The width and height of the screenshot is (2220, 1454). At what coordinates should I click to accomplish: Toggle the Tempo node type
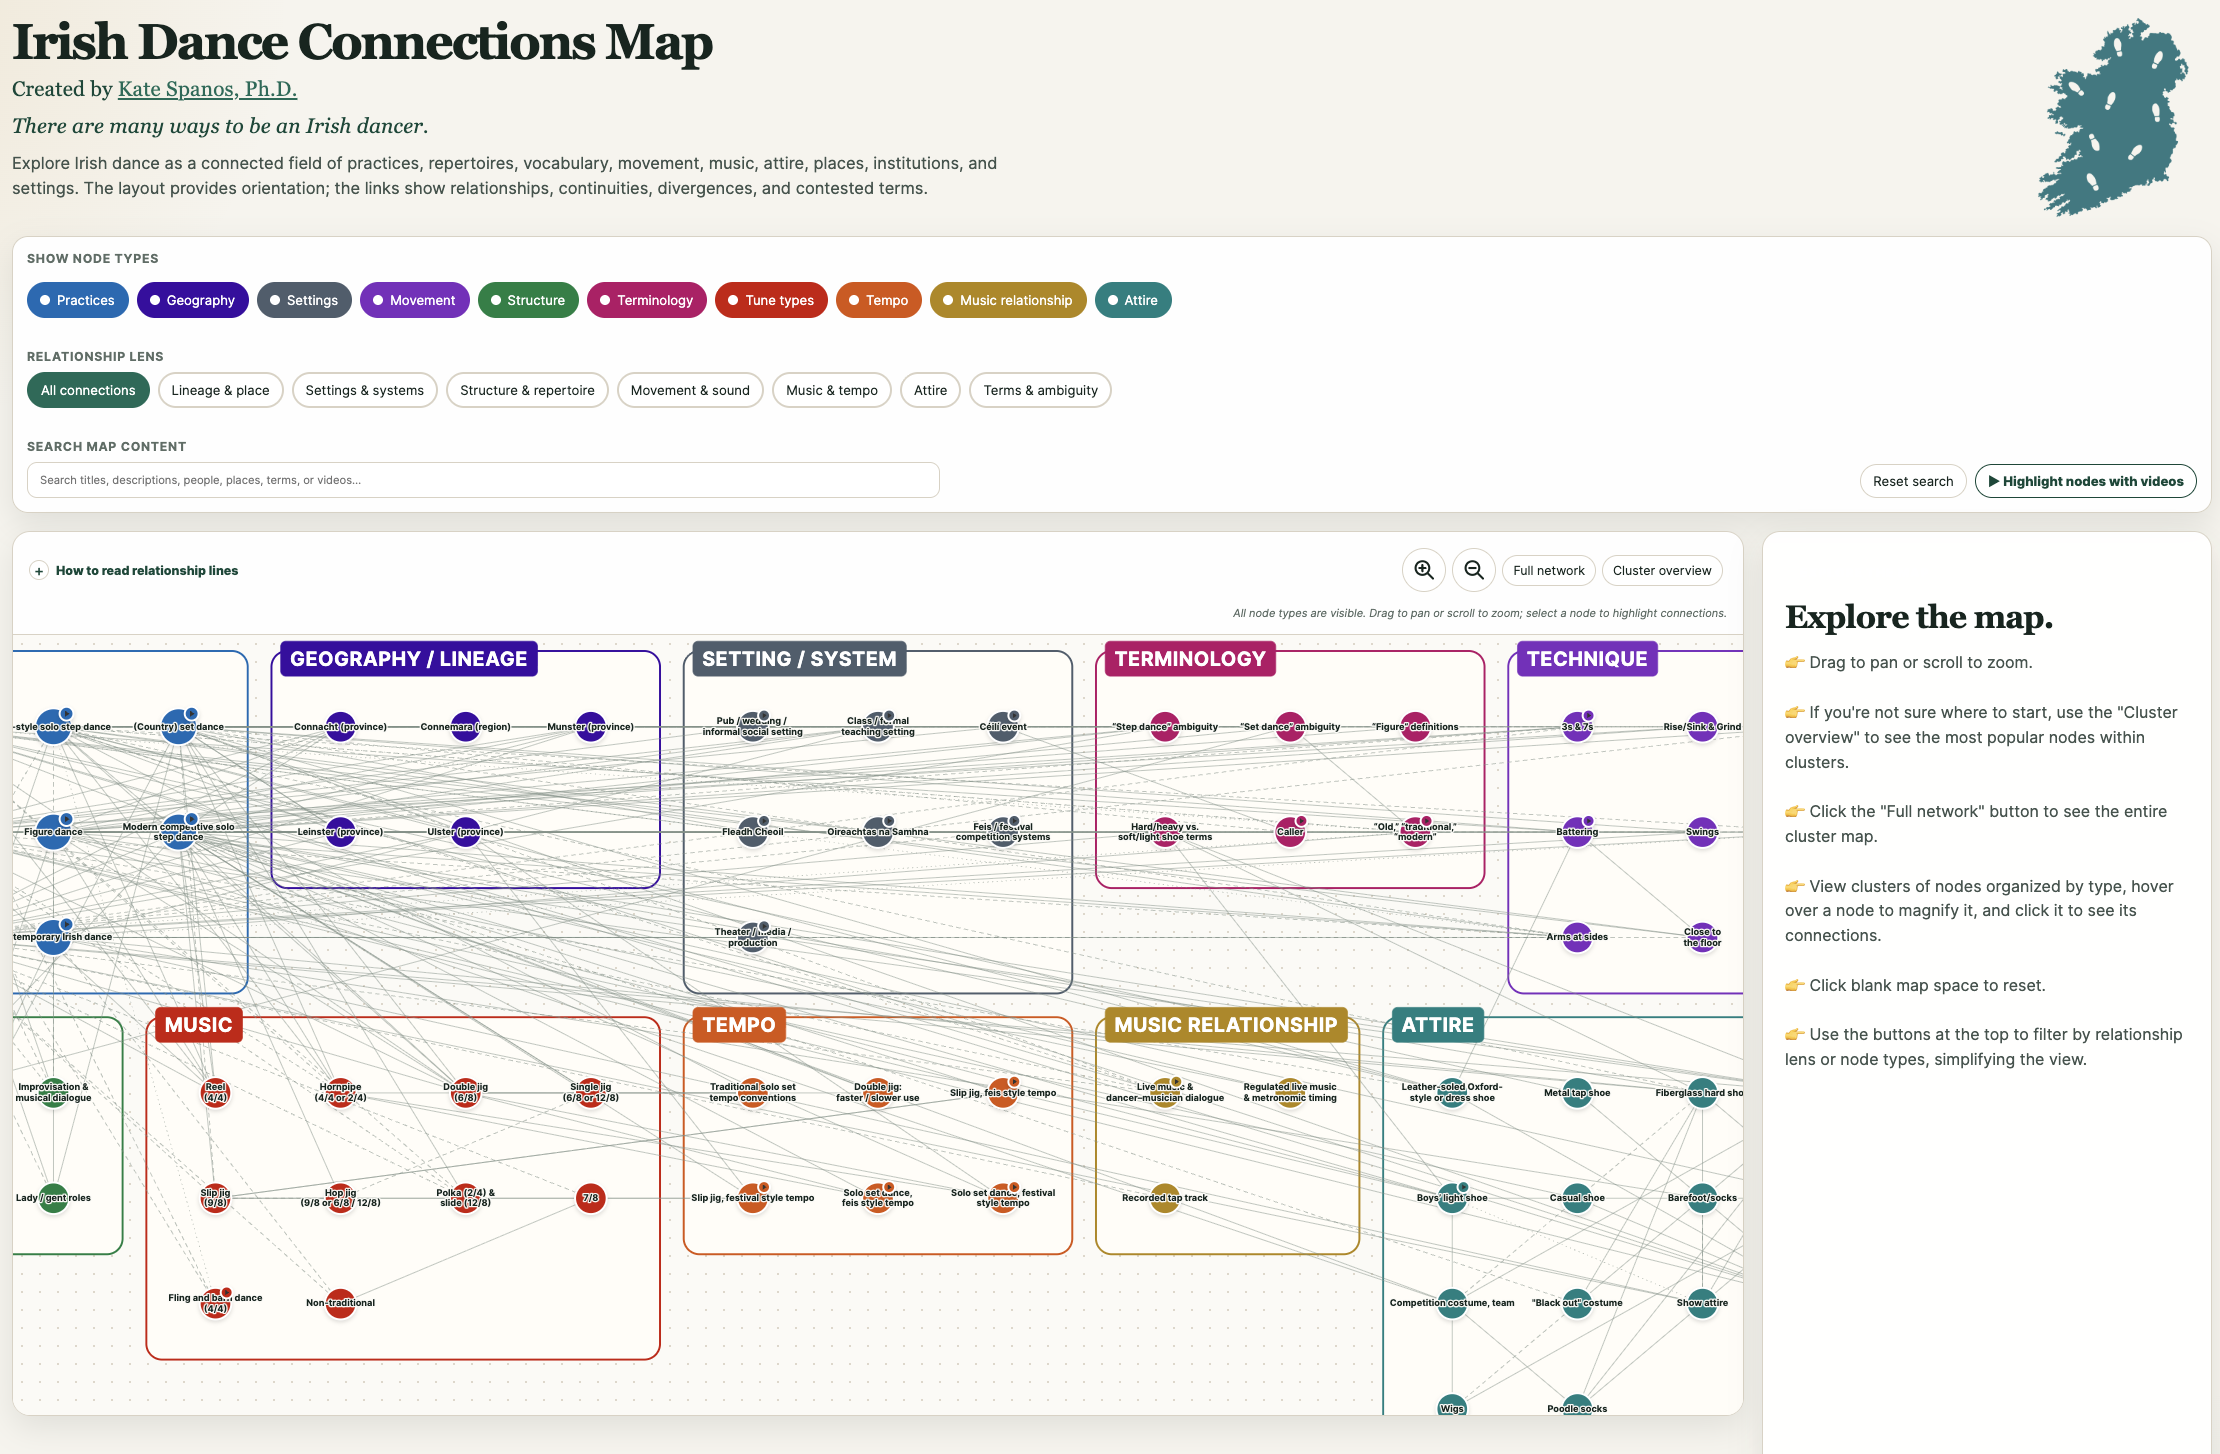tap(879, 300)
